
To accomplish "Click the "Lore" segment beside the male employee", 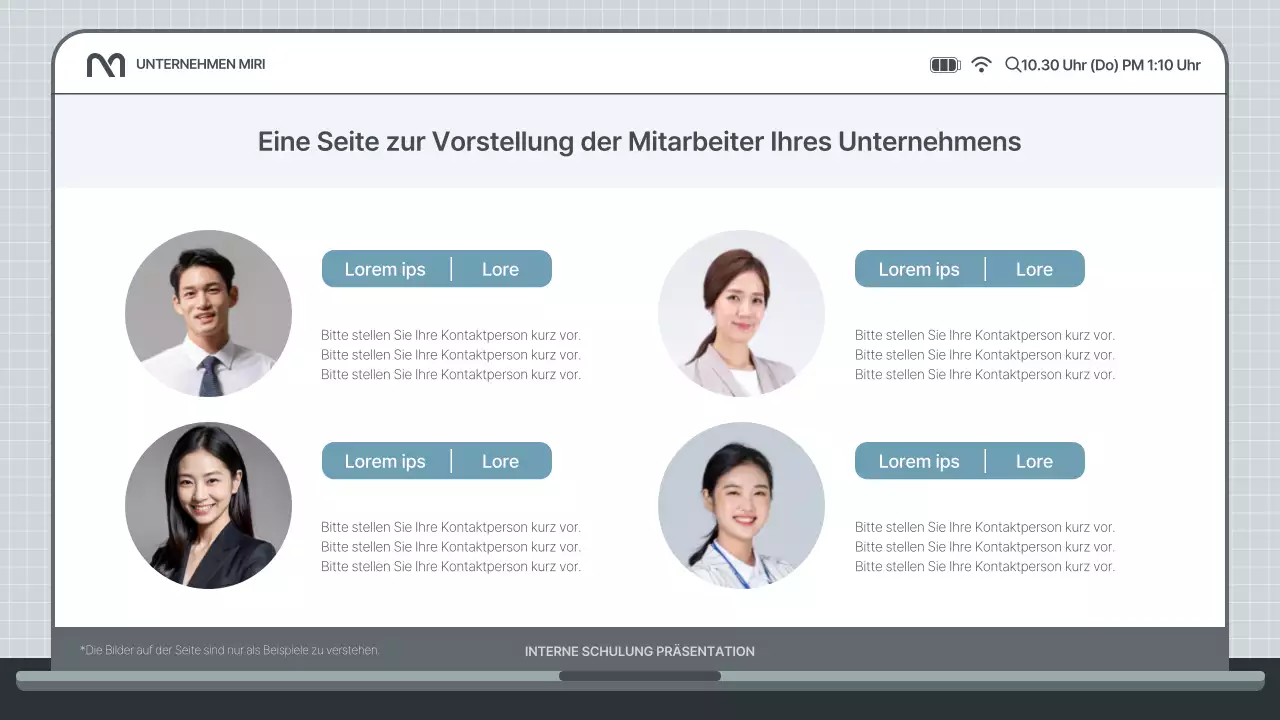I will click(x=500, y=268).
